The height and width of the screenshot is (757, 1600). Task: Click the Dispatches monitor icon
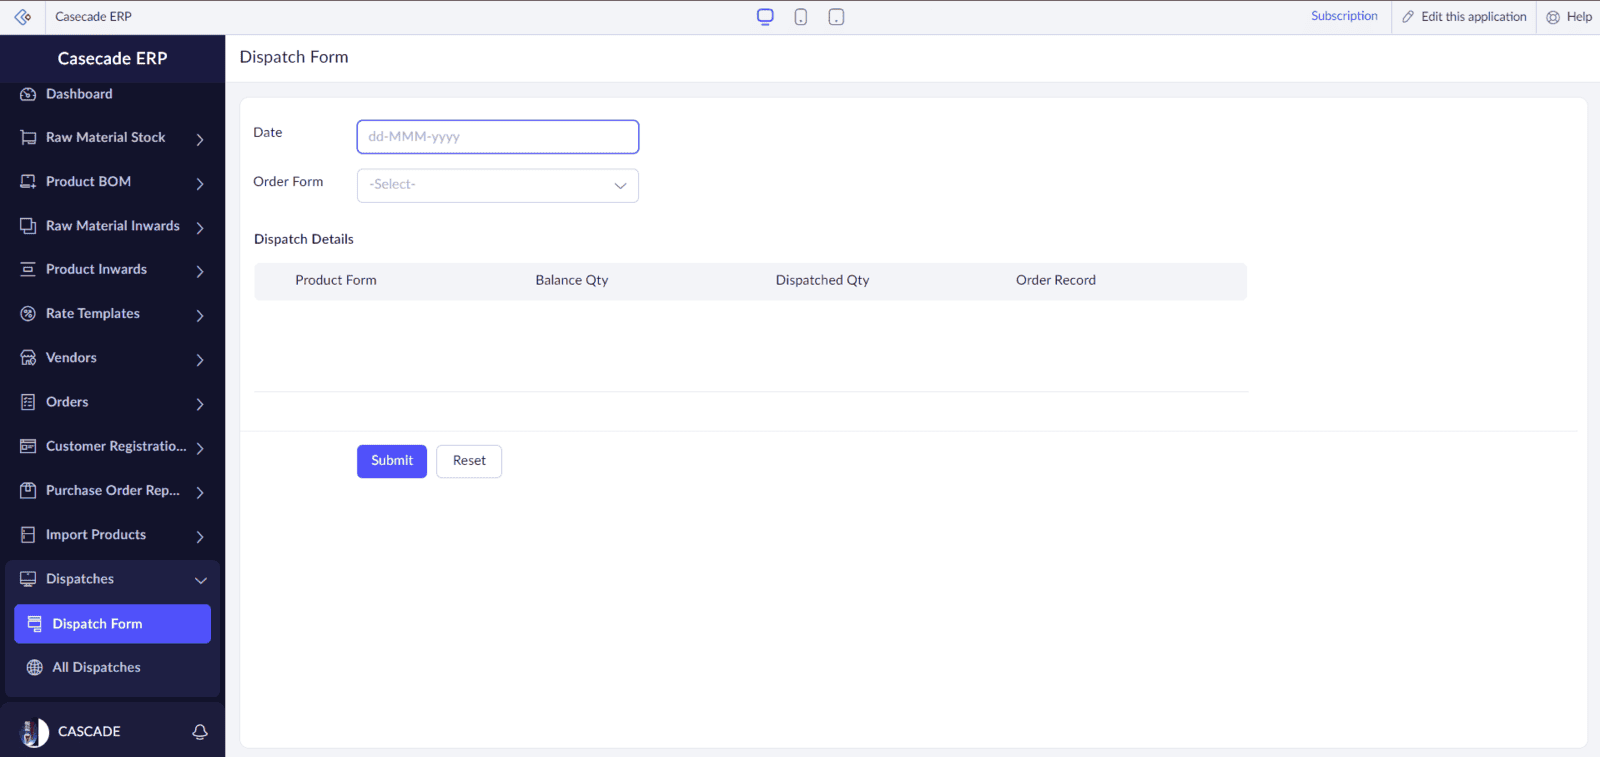click(x=28, y=579)
